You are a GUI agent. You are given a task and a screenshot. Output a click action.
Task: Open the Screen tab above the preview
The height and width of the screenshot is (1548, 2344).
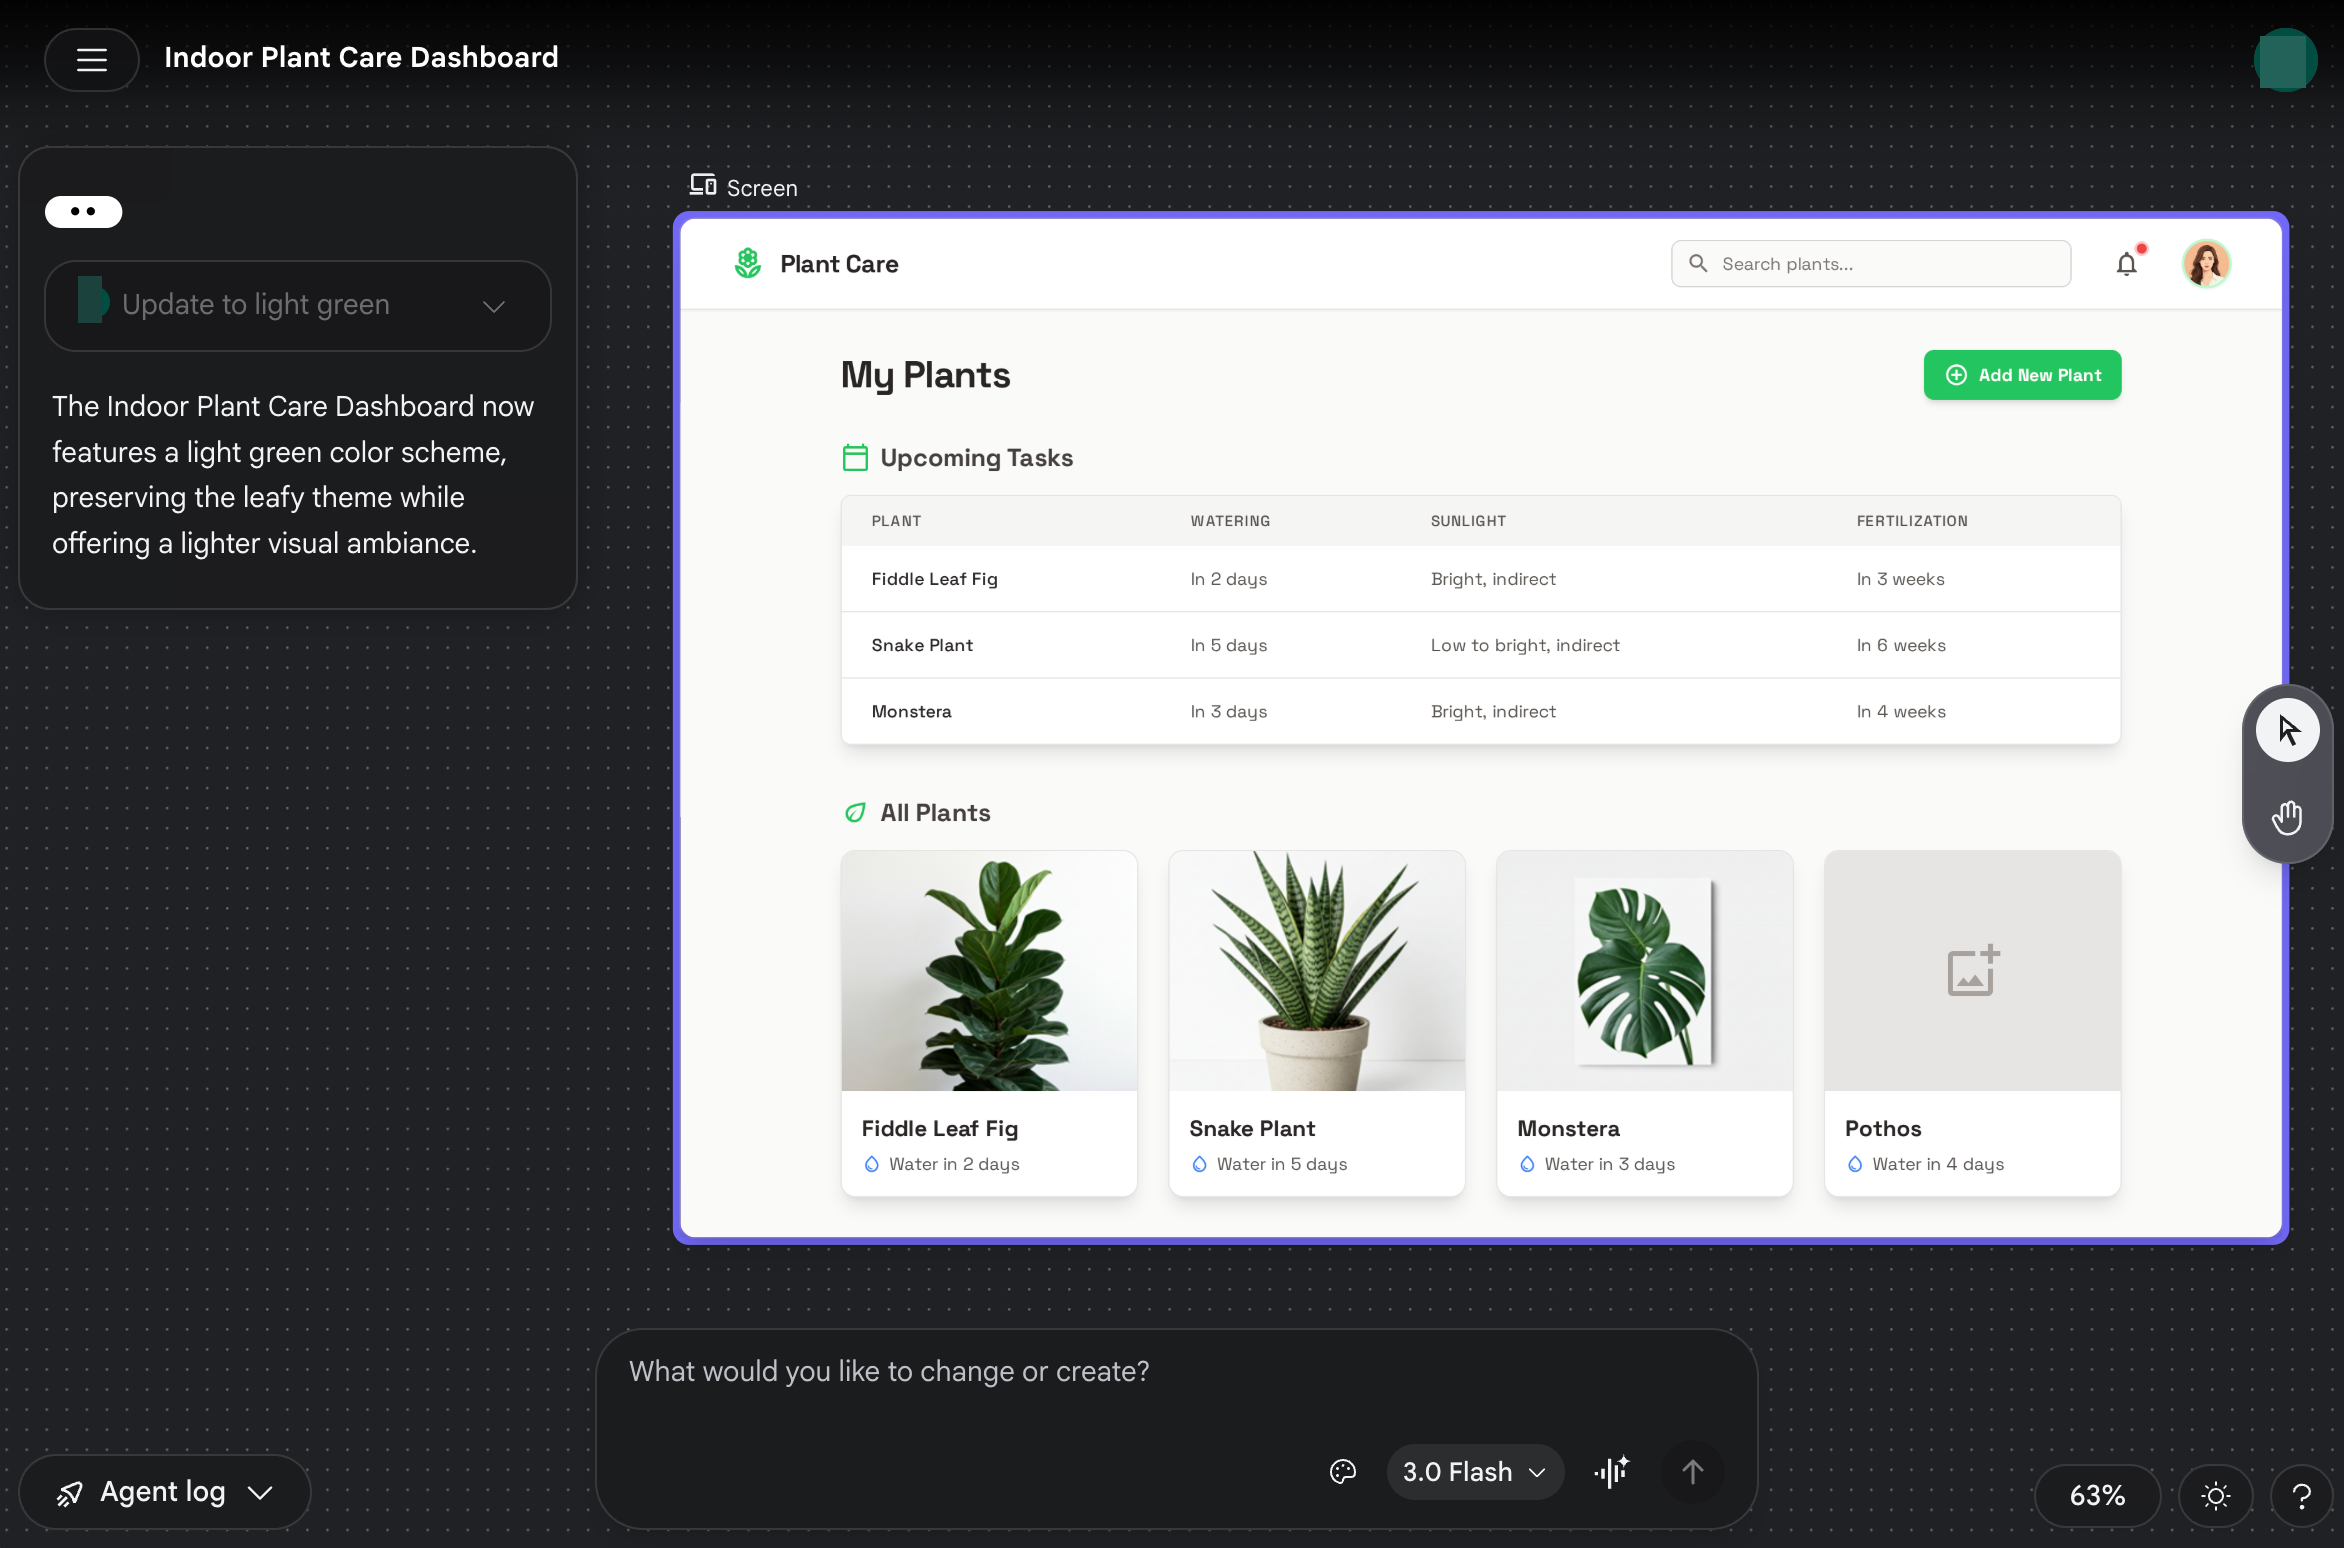pyautogui.click(x=743, y=186)
